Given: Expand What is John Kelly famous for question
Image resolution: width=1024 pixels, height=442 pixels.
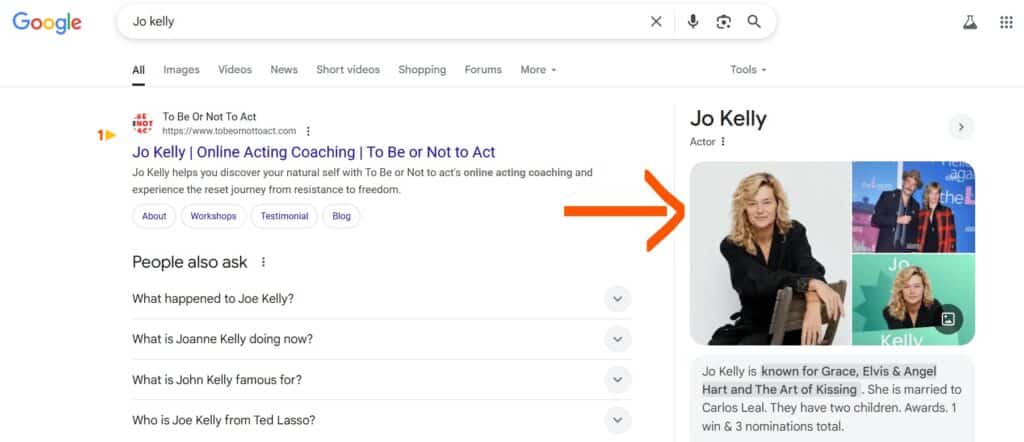Looking at the screenshot, I should tap(382, 380).
